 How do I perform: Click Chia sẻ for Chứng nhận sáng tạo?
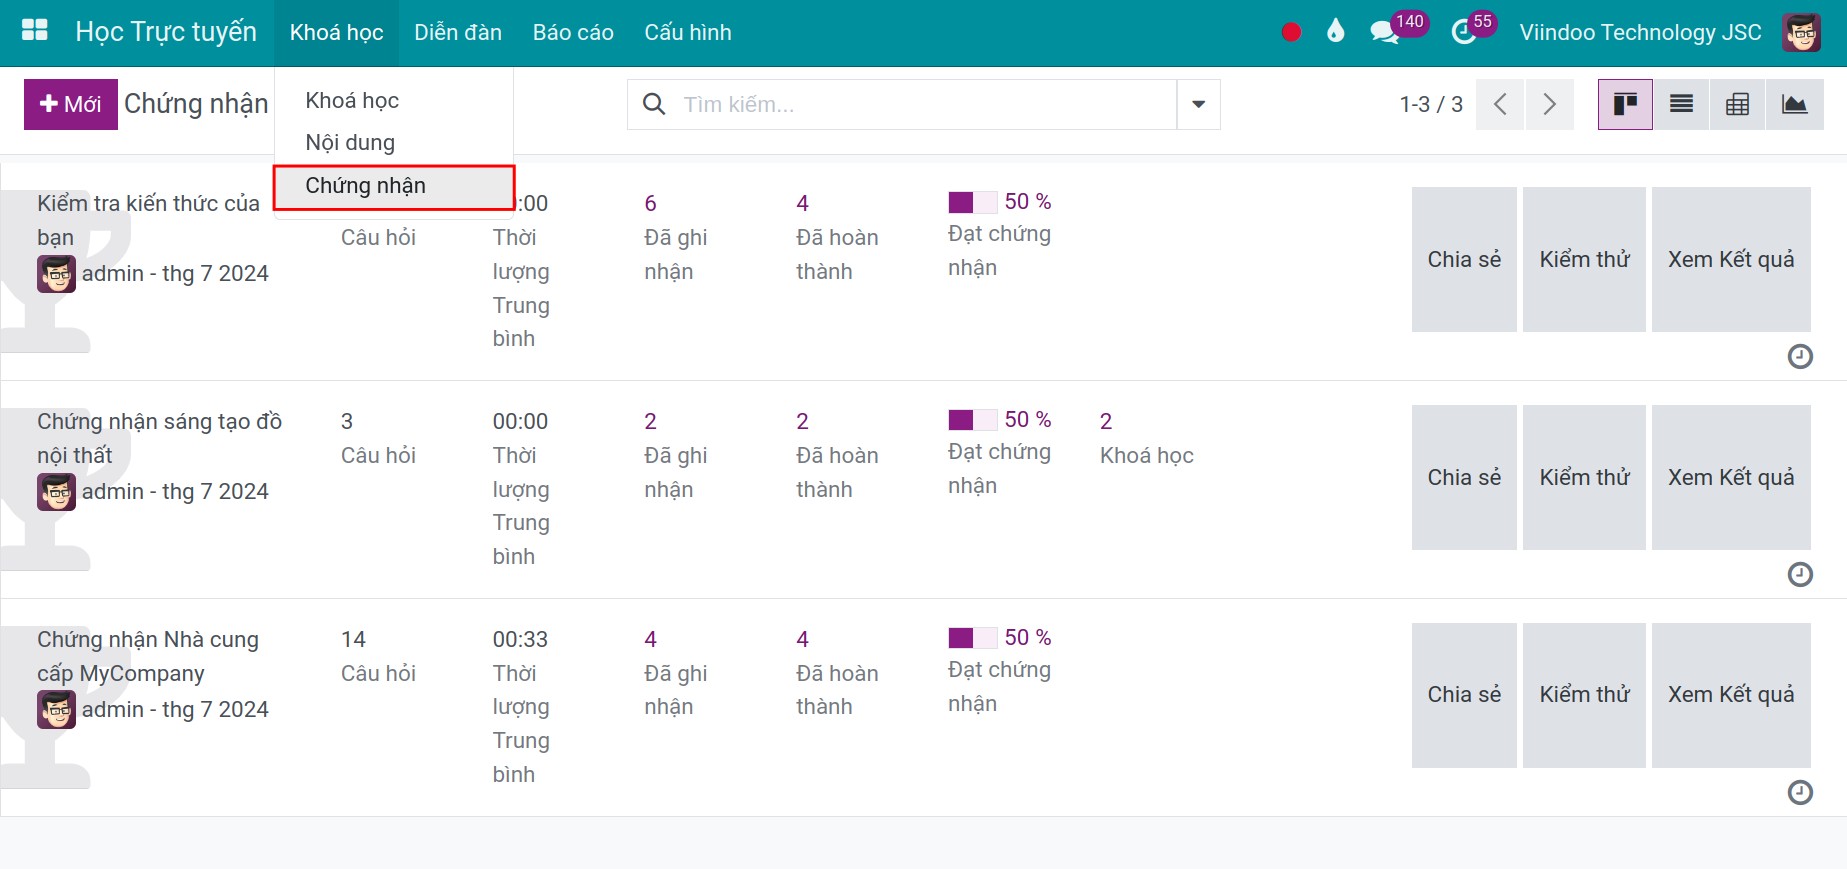1464,477
